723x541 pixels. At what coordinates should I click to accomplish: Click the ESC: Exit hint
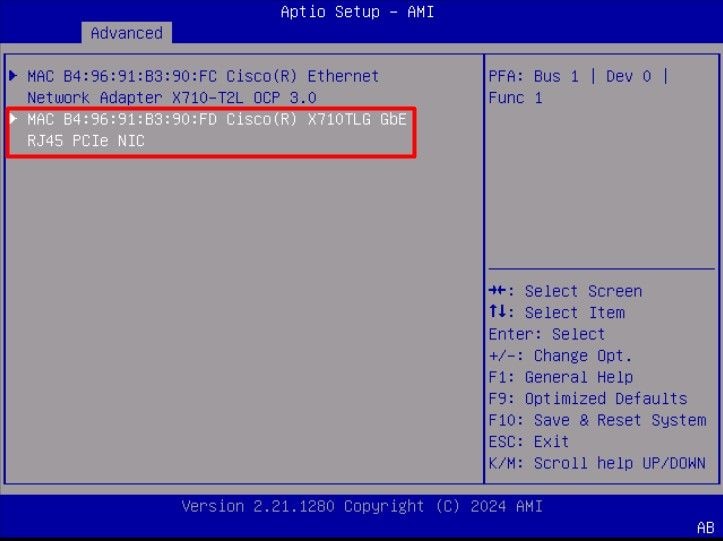point(529,441)
